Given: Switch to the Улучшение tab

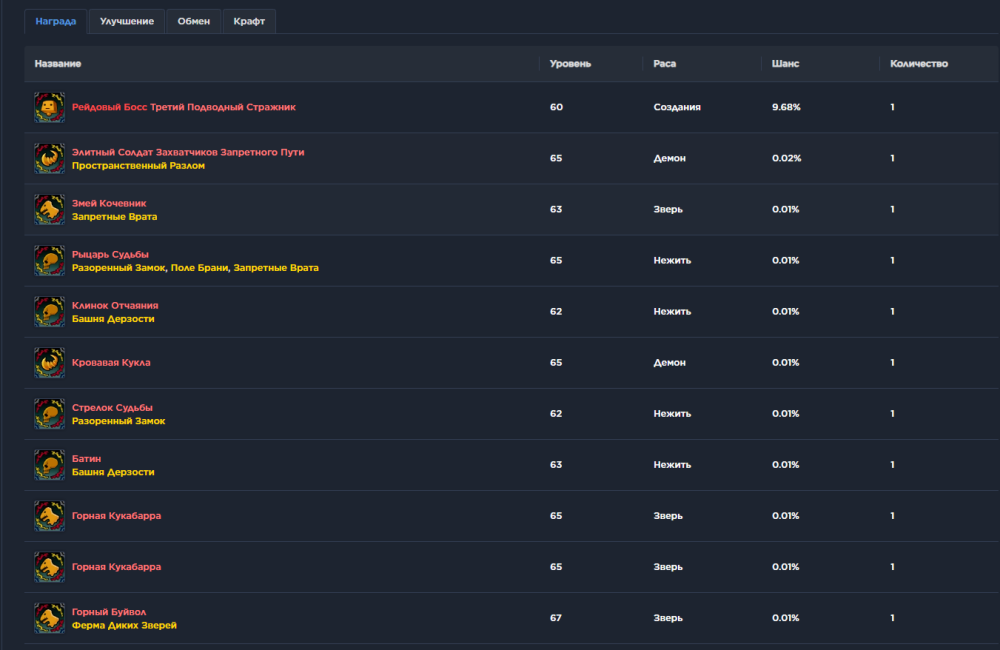Looking at the screenshot, I should click(x=127, y=21).
